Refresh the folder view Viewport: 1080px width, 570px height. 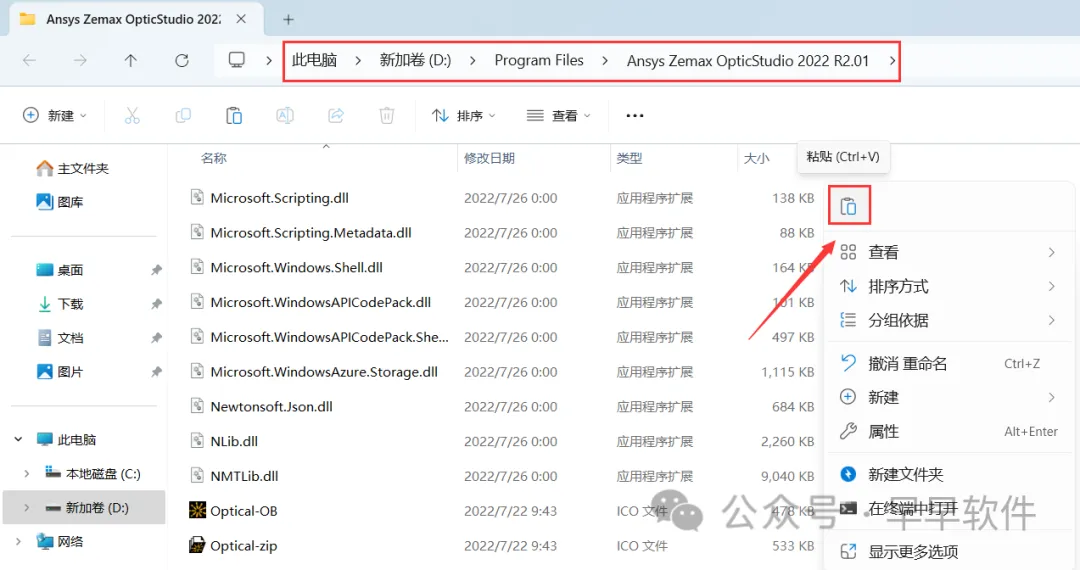pyautogui.click(x=182, y=61)
